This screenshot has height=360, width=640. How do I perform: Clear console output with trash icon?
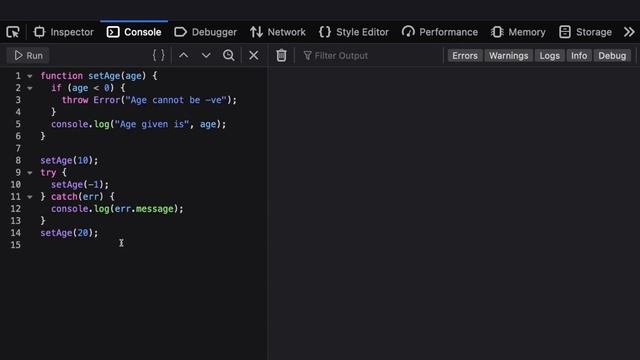[281, 56]
